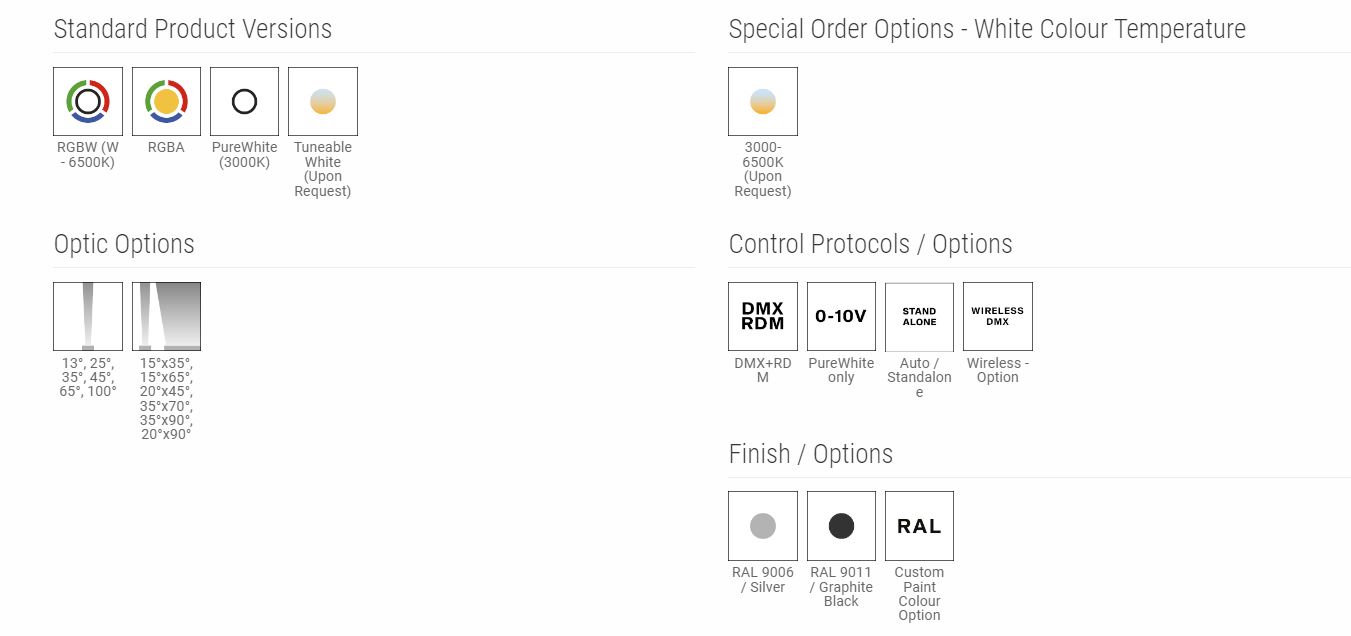This screenshot has height=636, width=1351.
Task: Choose the 0-10V control icon
Action: tap(841, 316)
